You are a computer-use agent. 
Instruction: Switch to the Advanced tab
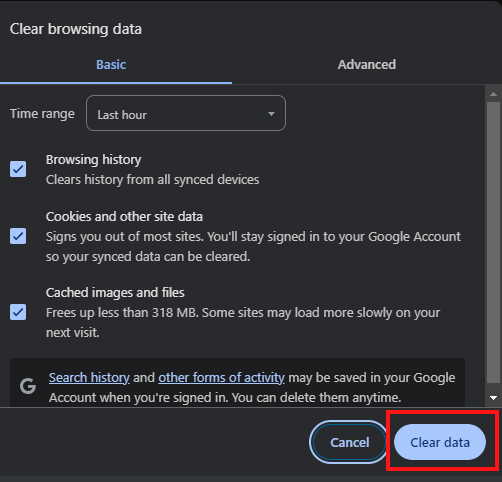click(367, 65)
